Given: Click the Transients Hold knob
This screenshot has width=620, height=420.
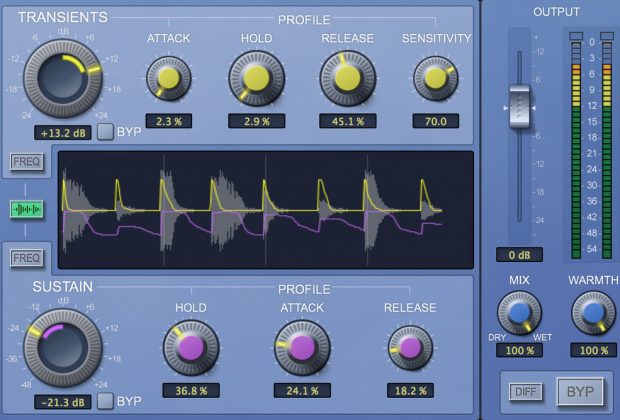Looking at the screenshot, I should click(257, 78).
